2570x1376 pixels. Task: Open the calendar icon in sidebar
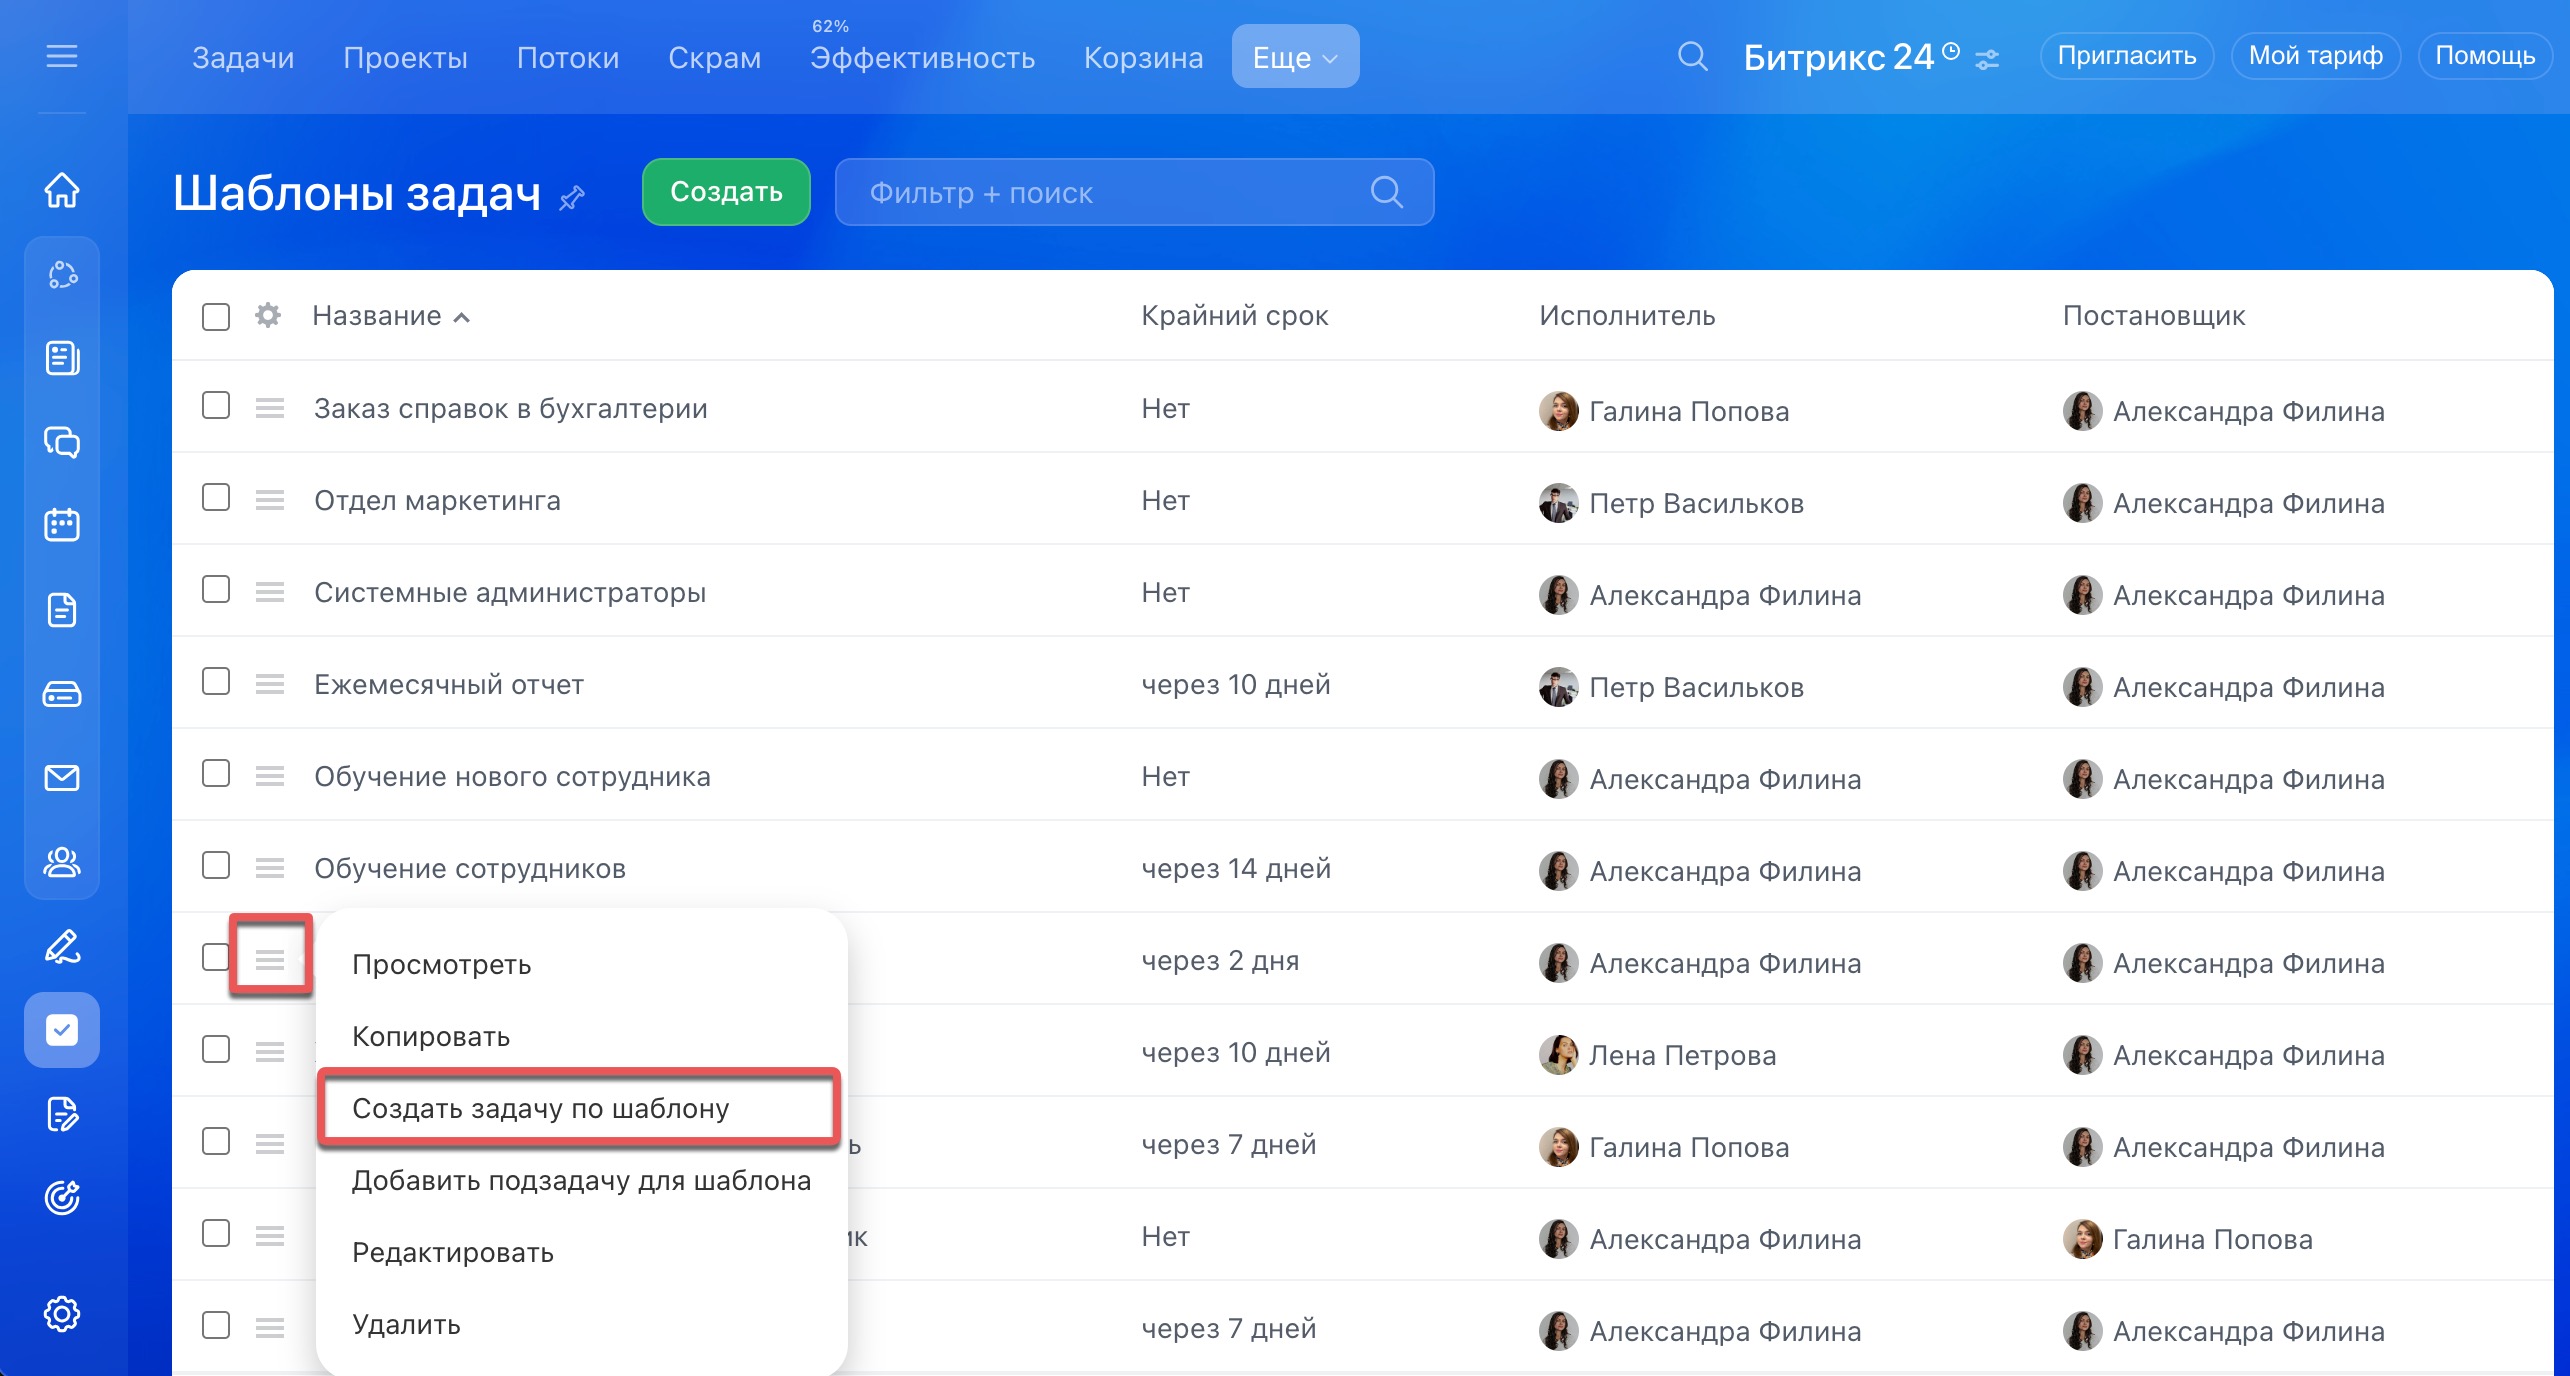click(62, 525)
